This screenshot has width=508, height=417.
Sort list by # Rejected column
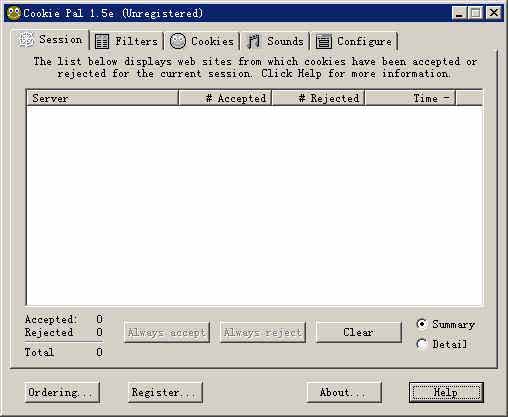click(x=318, y=98)
